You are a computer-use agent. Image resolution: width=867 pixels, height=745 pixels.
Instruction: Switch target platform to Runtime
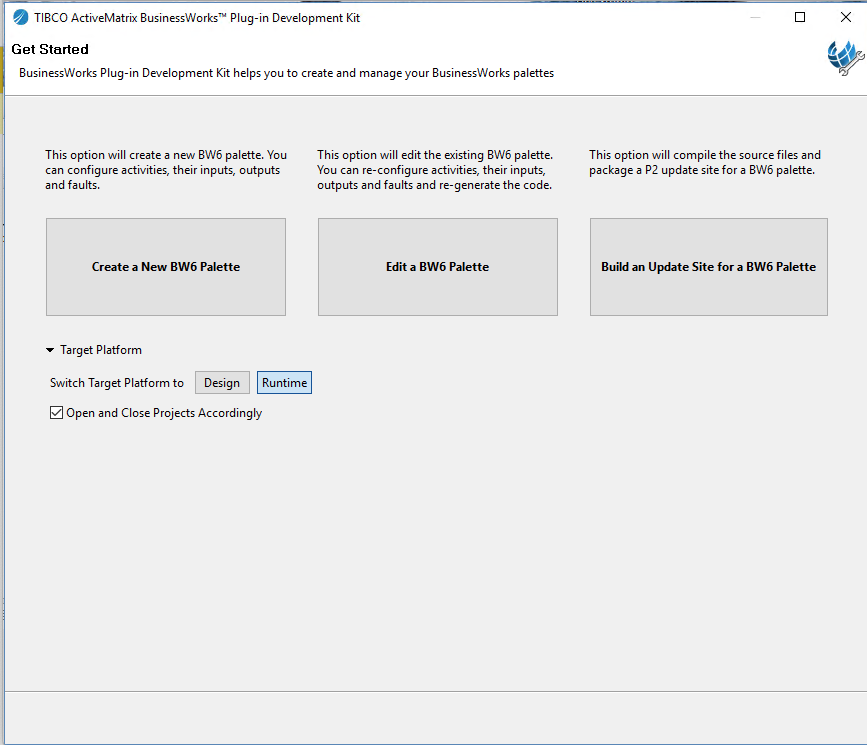(284, 383)
